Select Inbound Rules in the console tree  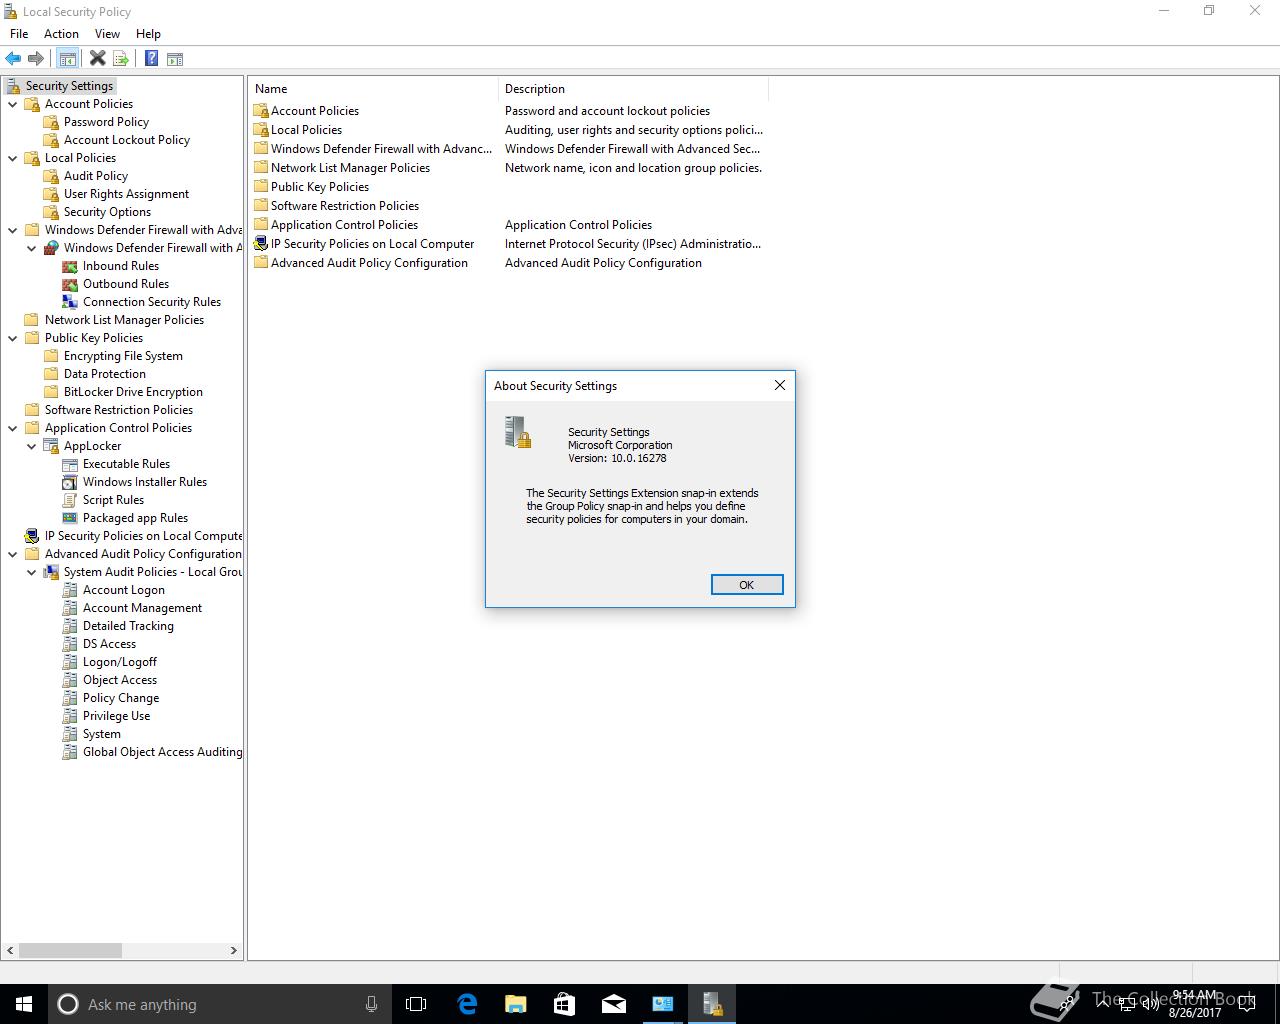click(120, 266)
